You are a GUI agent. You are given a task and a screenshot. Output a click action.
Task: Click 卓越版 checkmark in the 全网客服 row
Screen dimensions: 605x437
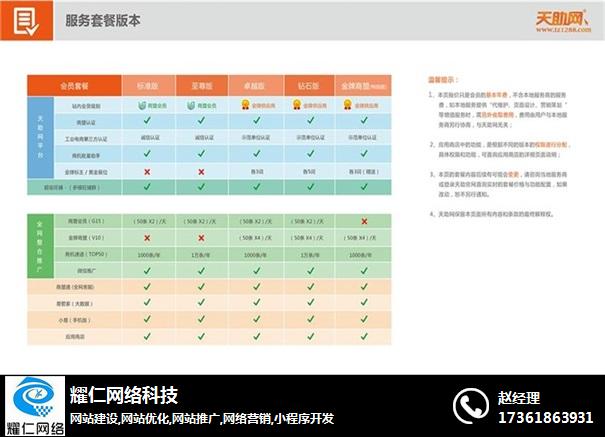click(256, 287)
